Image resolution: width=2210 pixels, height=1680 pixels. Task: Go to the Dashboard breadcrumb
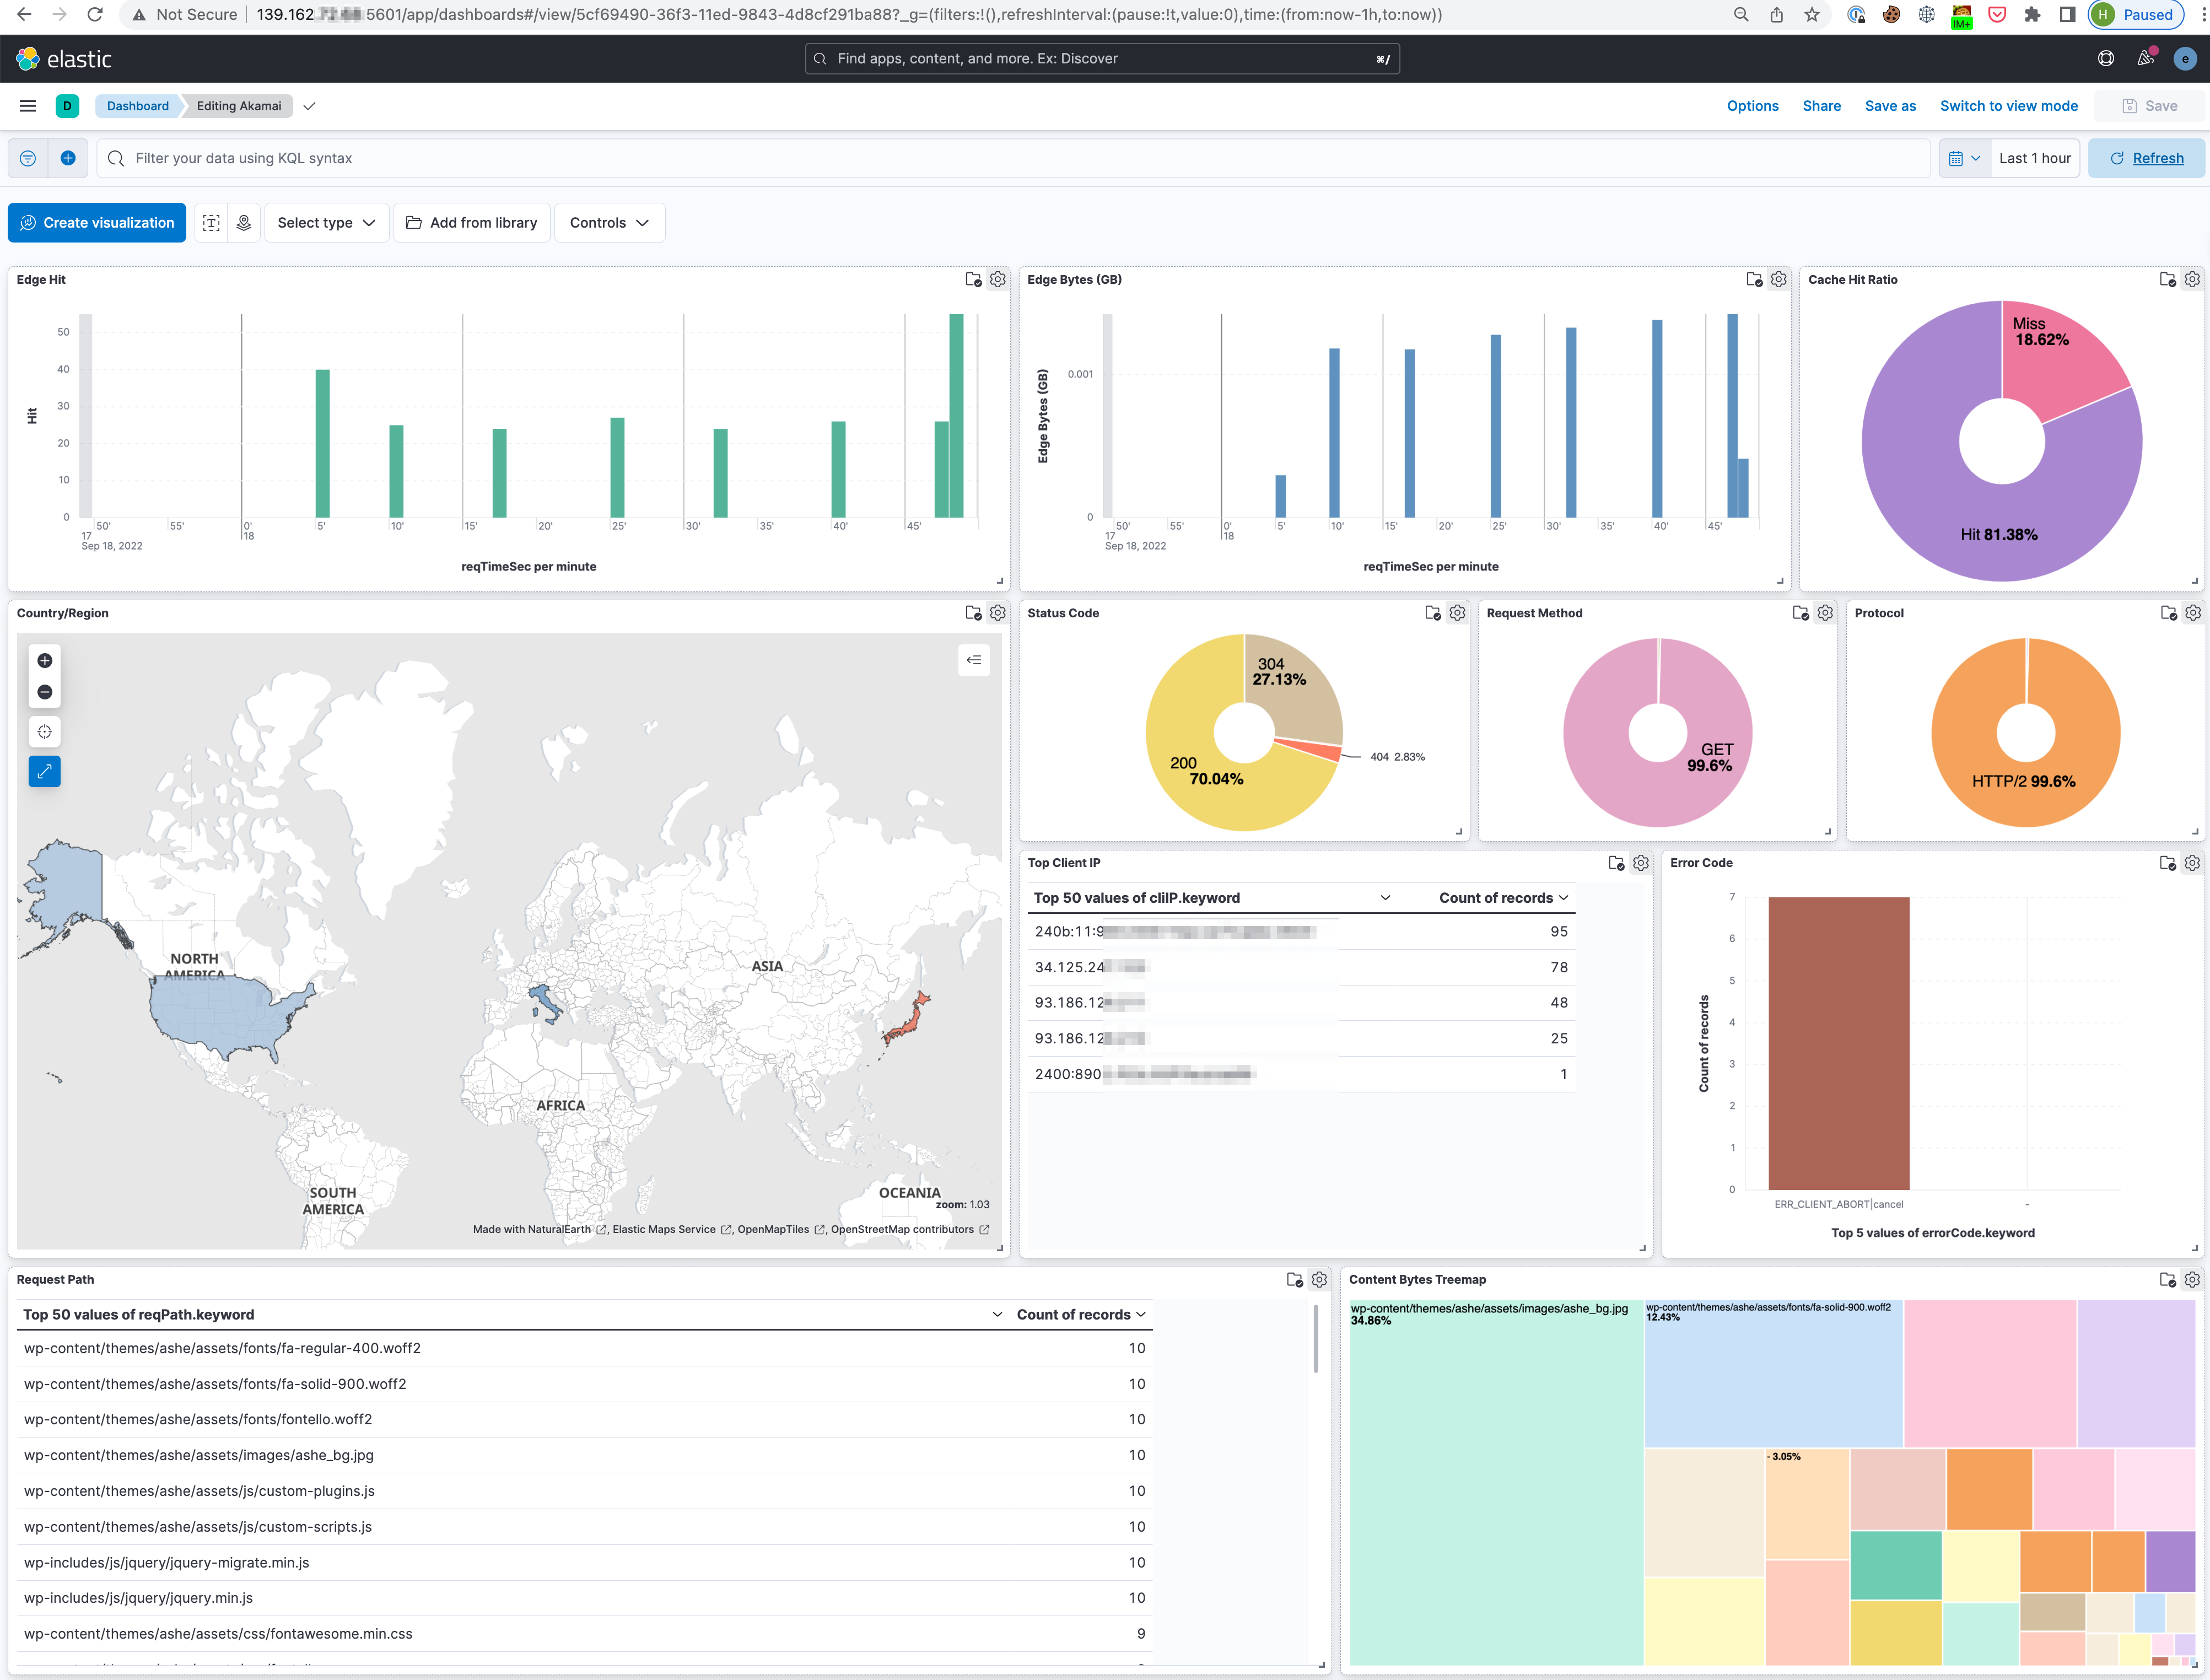coord(138,106)
